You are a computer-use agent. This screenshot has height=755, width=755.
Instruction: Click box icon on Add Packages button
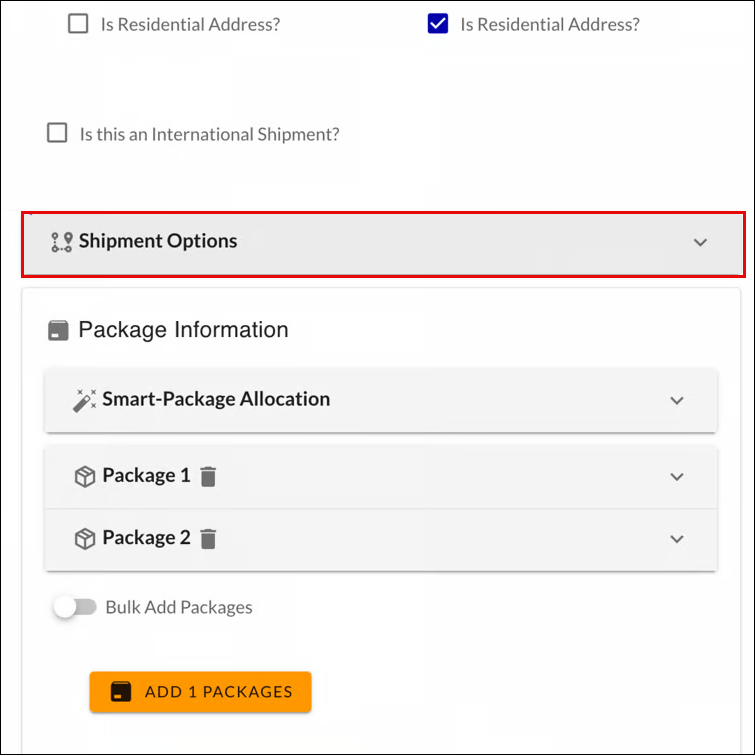[121, 692]
